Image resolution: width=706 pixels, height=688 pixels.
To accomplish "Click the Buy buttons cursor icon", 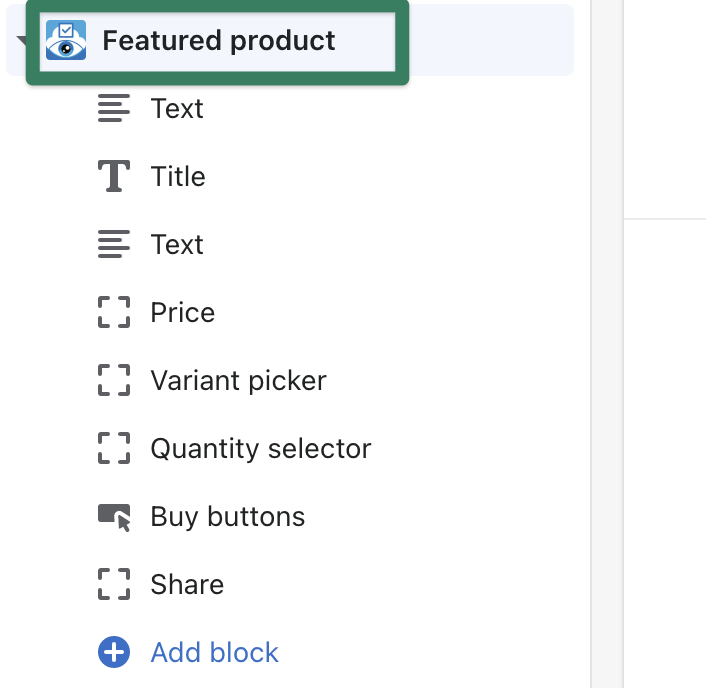I will 114,516.
